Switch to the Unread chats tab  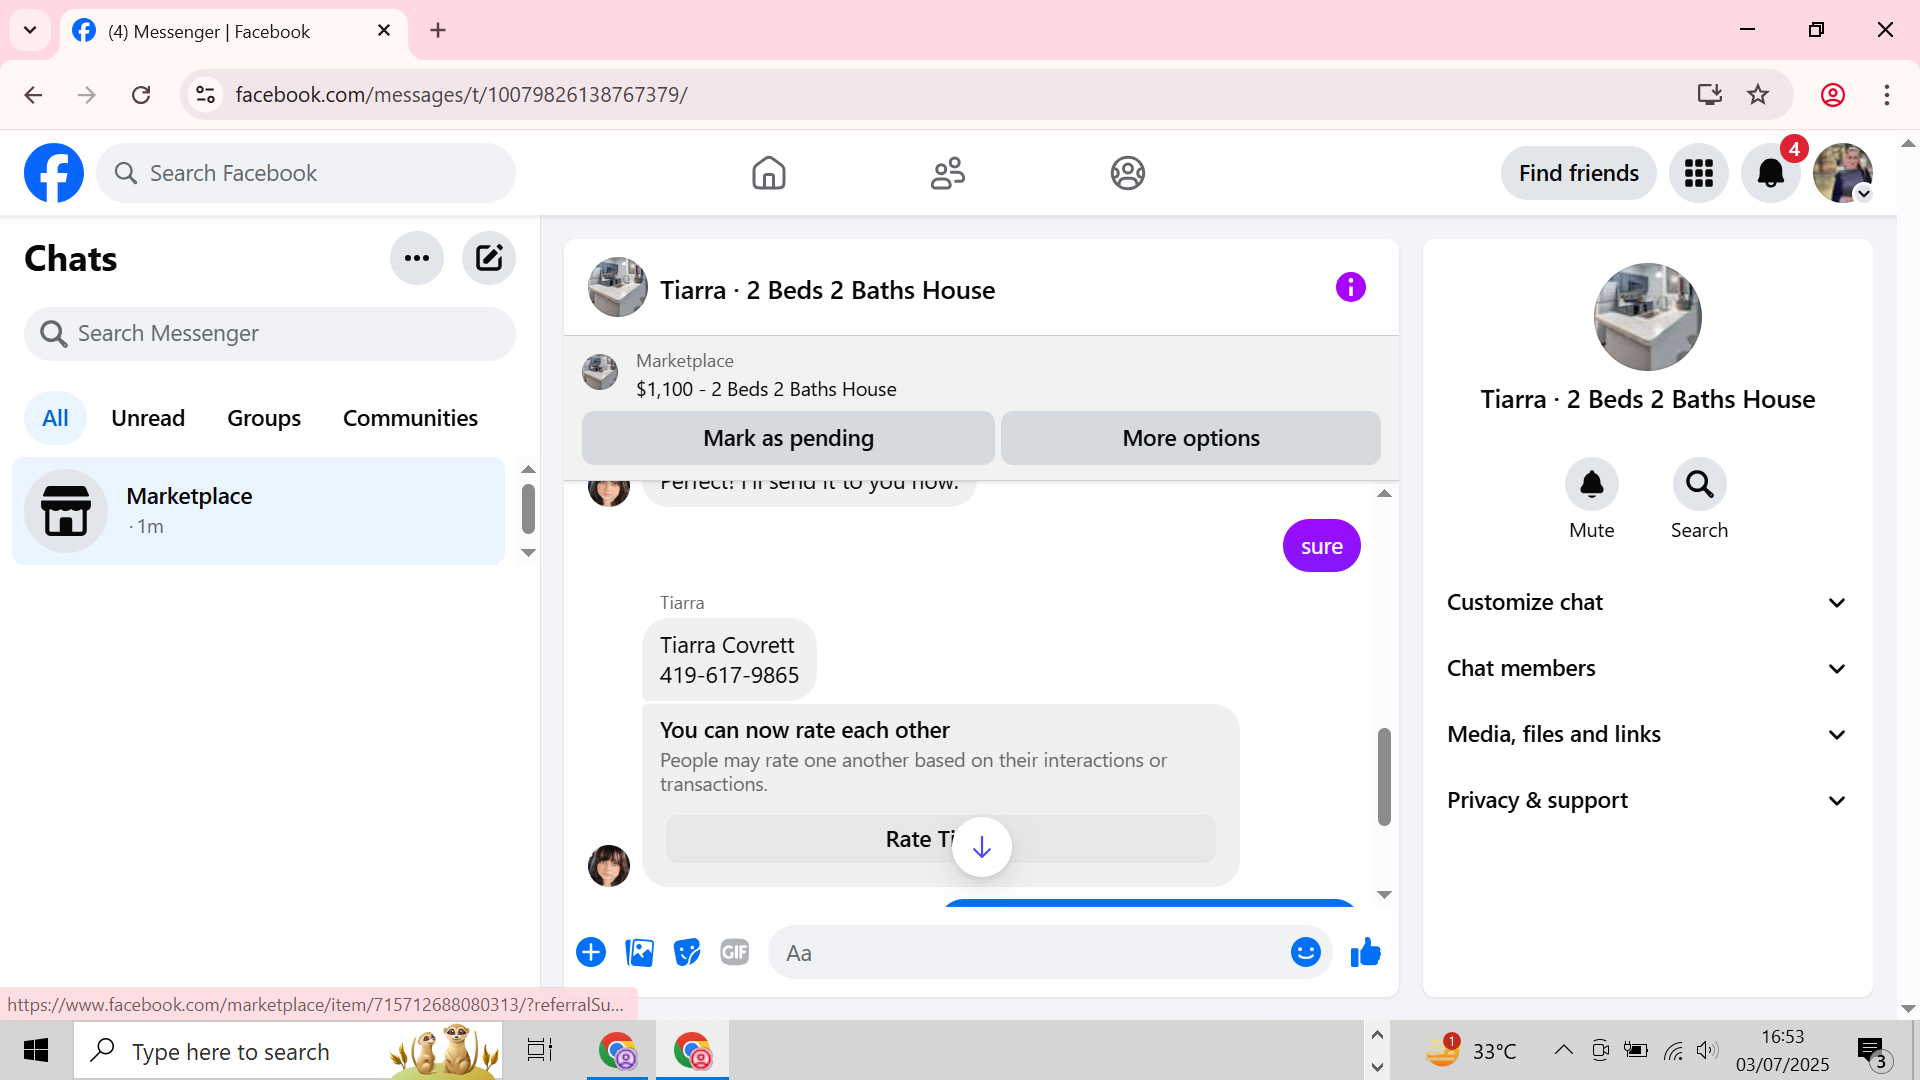pyautogui.click(x=148, y=418)
